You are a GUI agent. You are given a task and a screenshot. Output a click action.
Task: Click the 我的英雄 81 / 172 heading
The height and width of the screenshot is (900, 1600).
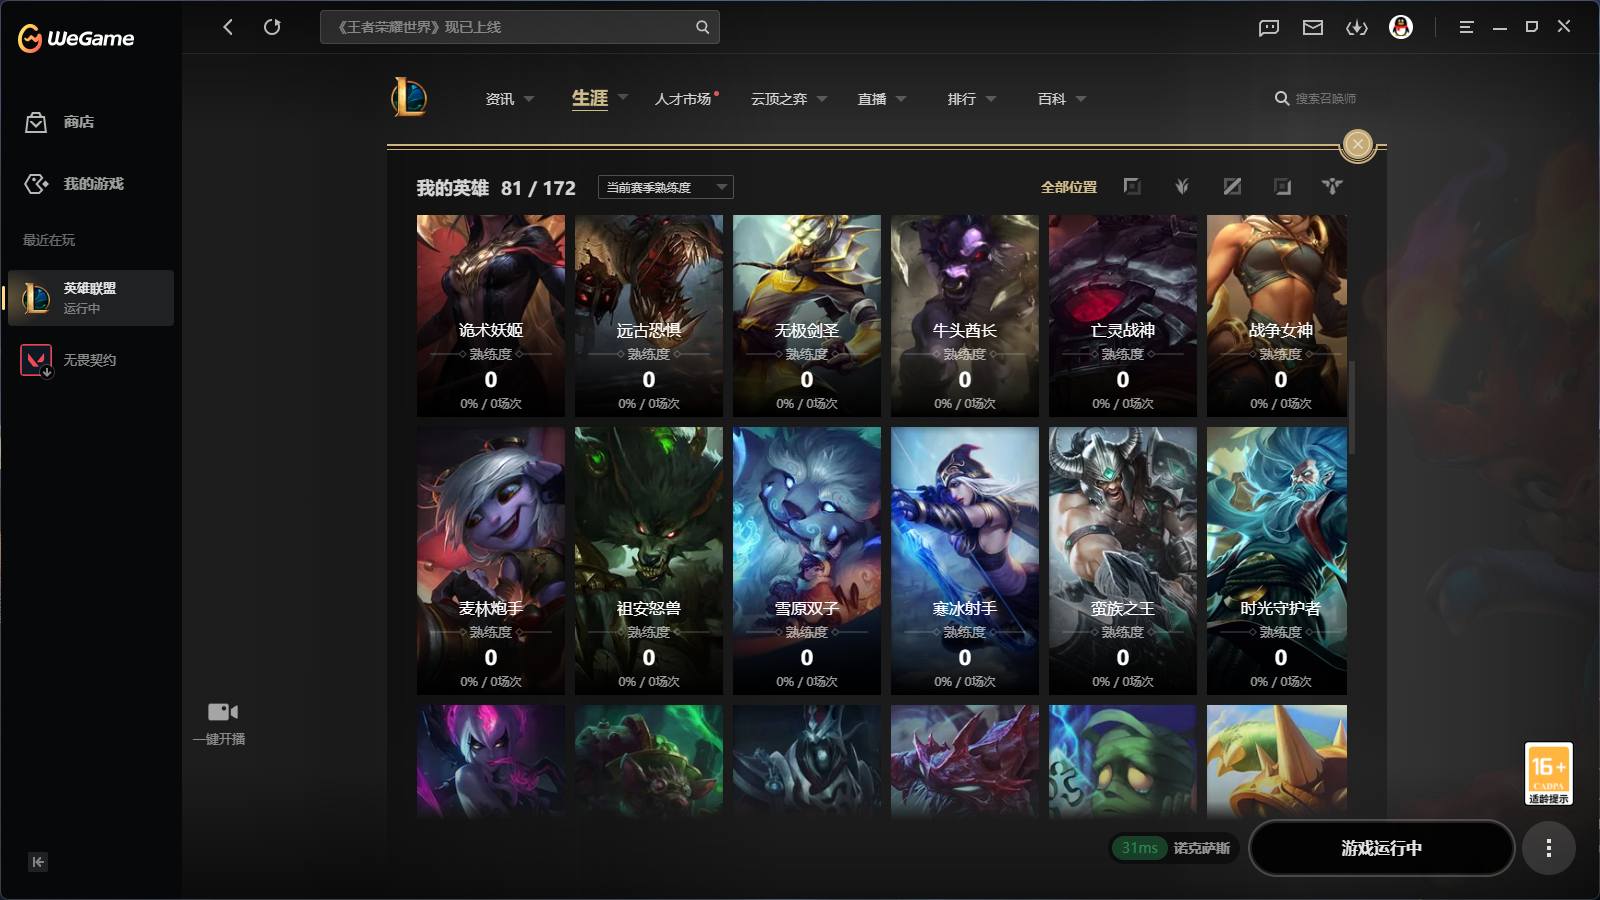[496, 188]
